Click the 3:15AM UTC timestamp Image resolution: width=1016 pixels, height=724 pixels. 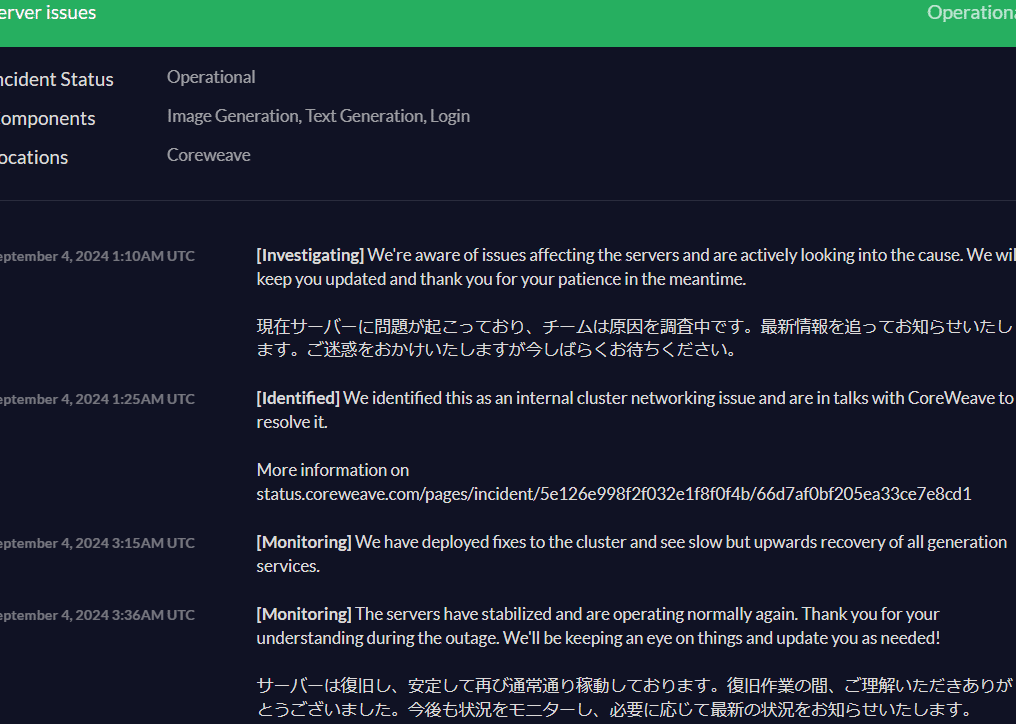[97, 543]
